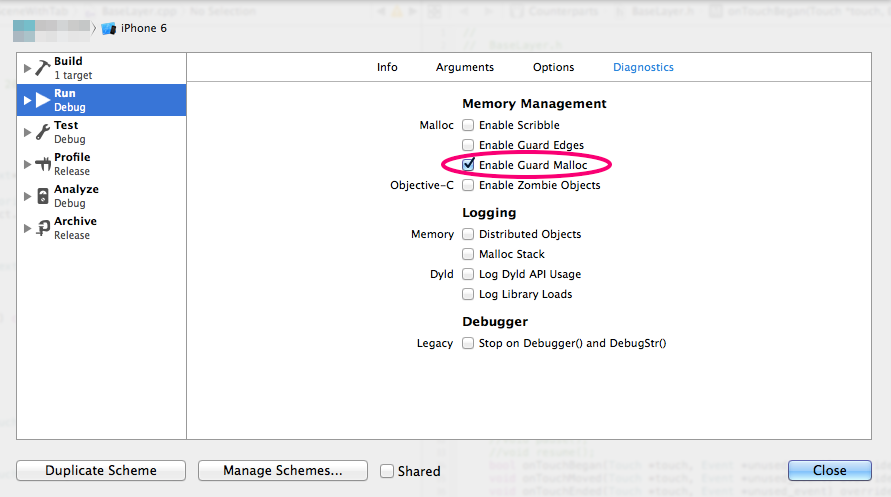The width and height of the screenshot is (891, 497).
Task: Select the Archive Release row
Action: [x=102, y=228]
